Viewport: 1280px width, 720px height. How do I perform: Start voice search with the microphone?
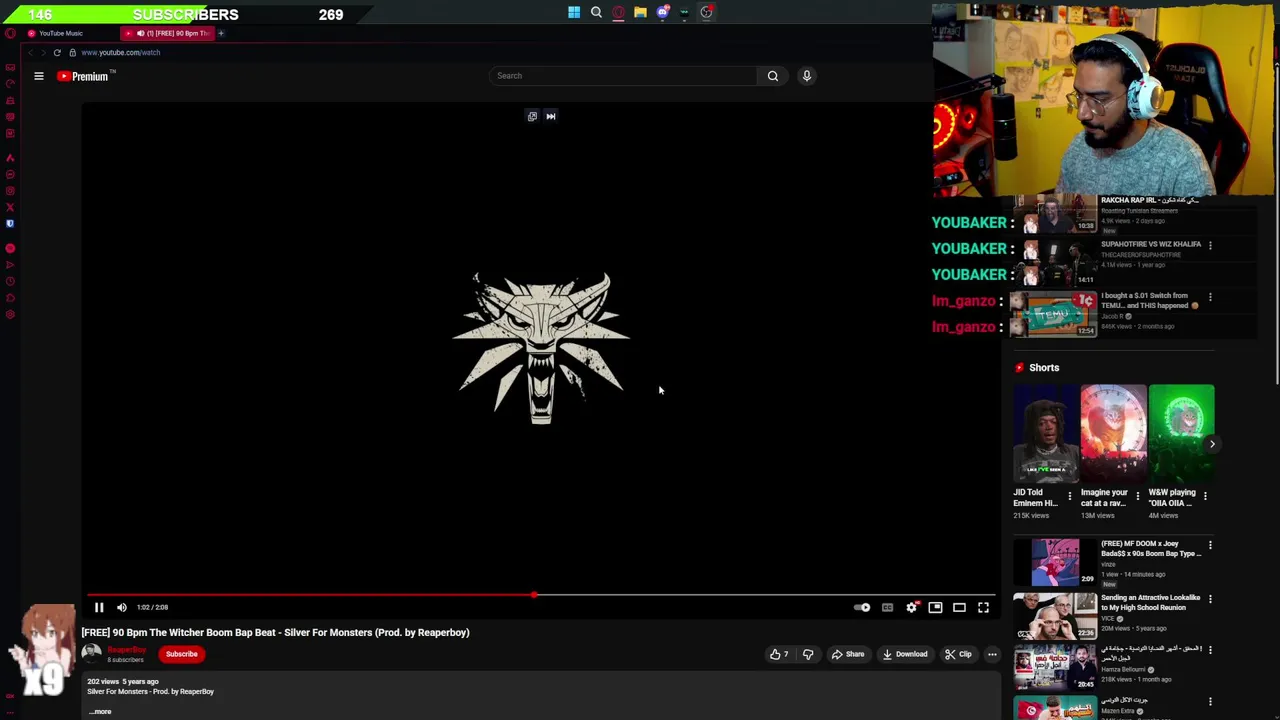click(807, 76)
